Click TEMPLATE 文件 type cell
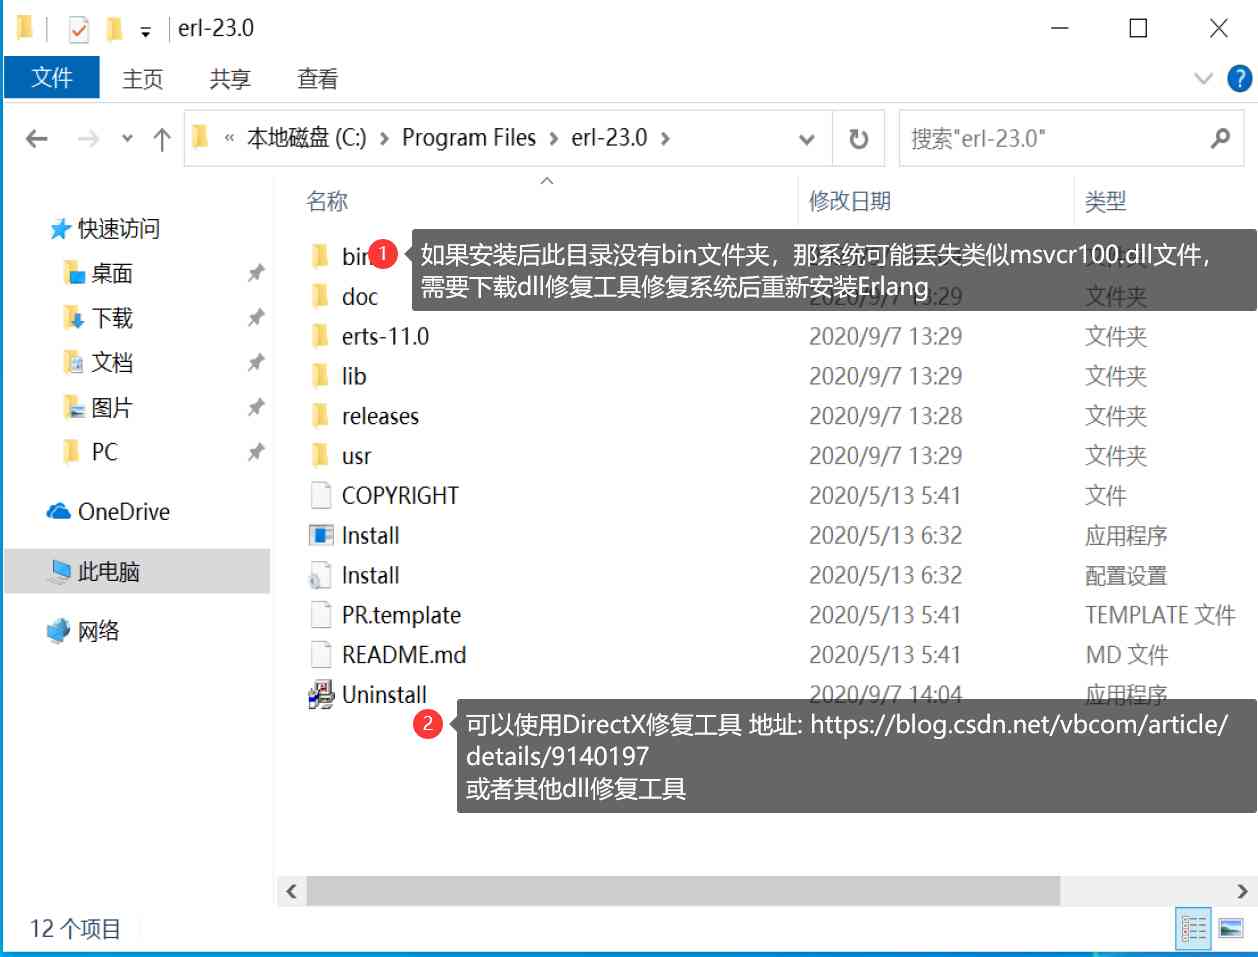Image resolution: width=1258 pixels, height=957 pixels. pyautogui.click(x=1160, y=615)
